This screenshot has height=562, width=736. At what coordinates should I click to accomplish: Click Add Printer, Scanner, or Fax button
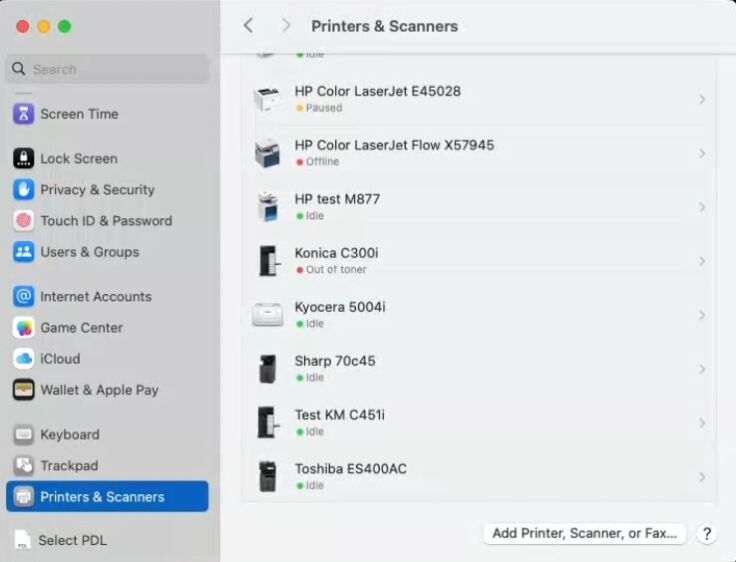pyautogui.click(x=585, y=533)
